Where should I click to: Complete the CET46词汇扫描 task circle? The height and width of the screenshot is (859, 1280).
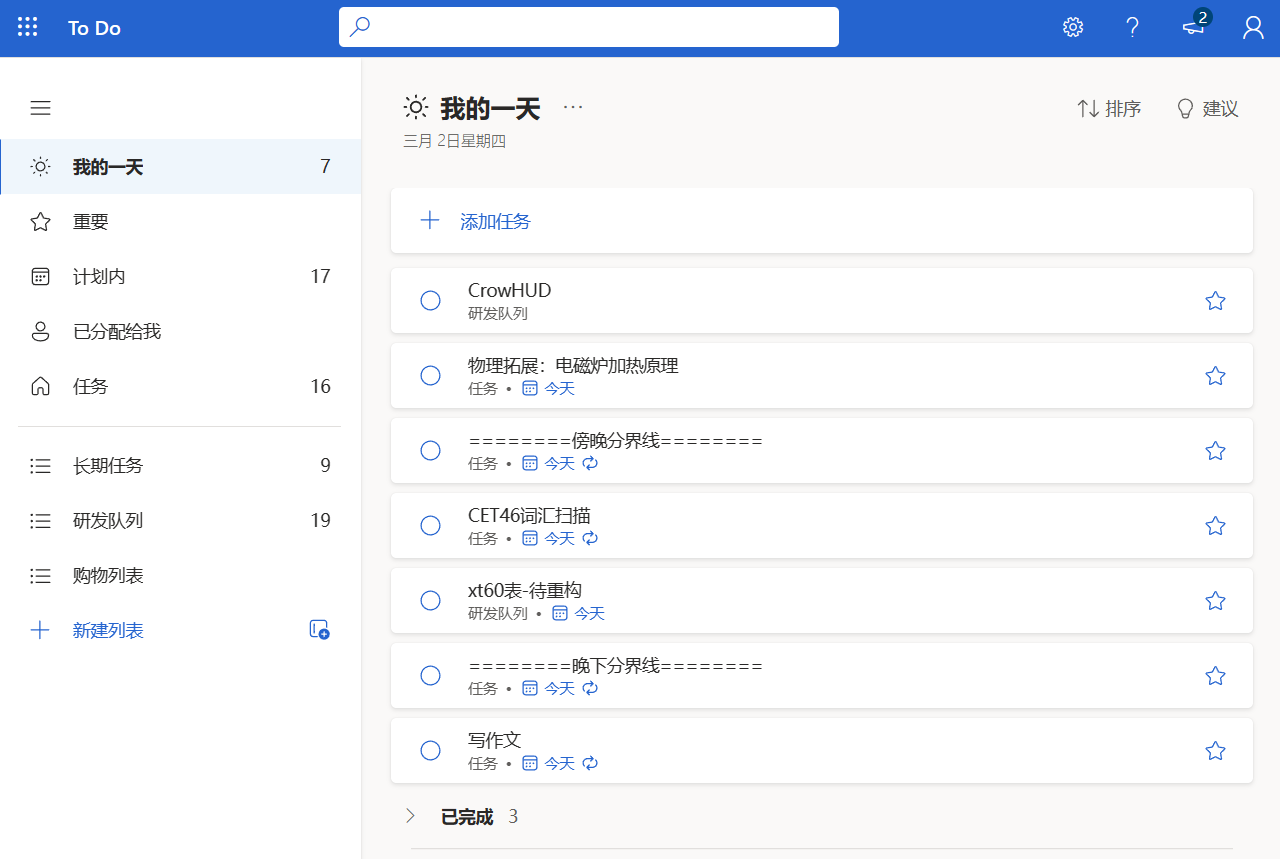tap(431, 526)
